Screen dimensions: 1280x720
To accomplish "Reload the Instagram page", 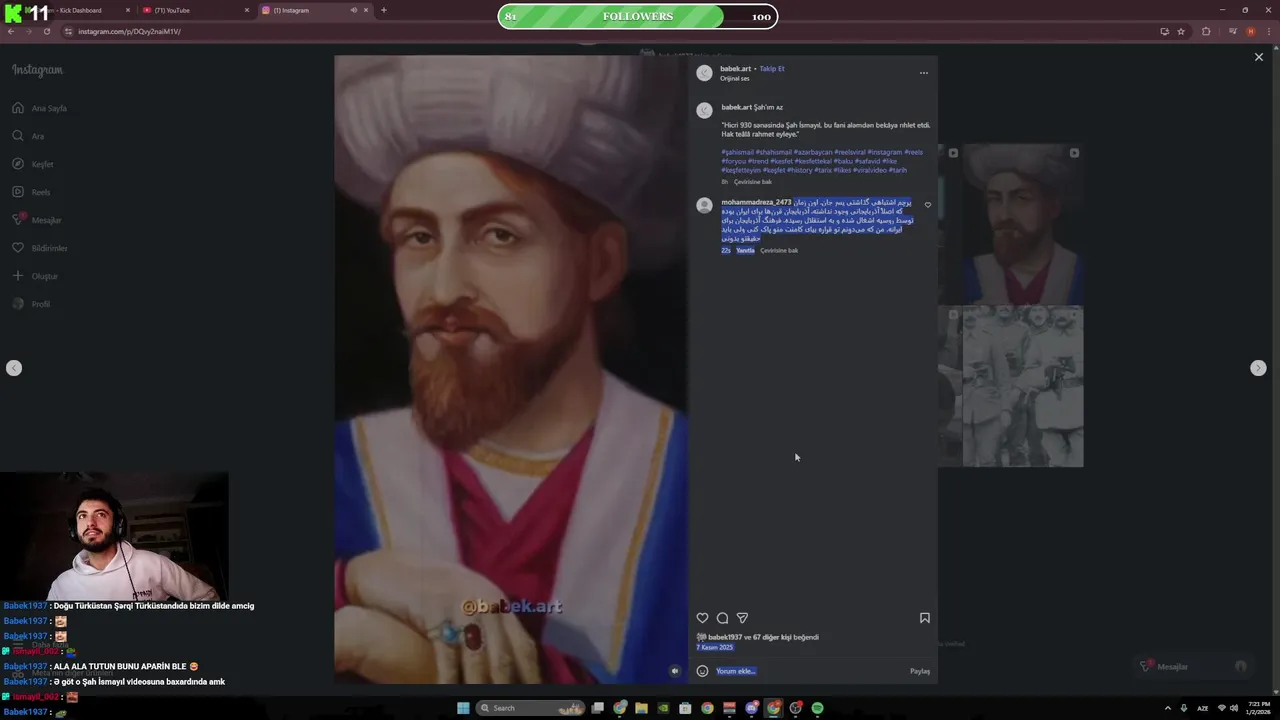I will tap(46, 31).
